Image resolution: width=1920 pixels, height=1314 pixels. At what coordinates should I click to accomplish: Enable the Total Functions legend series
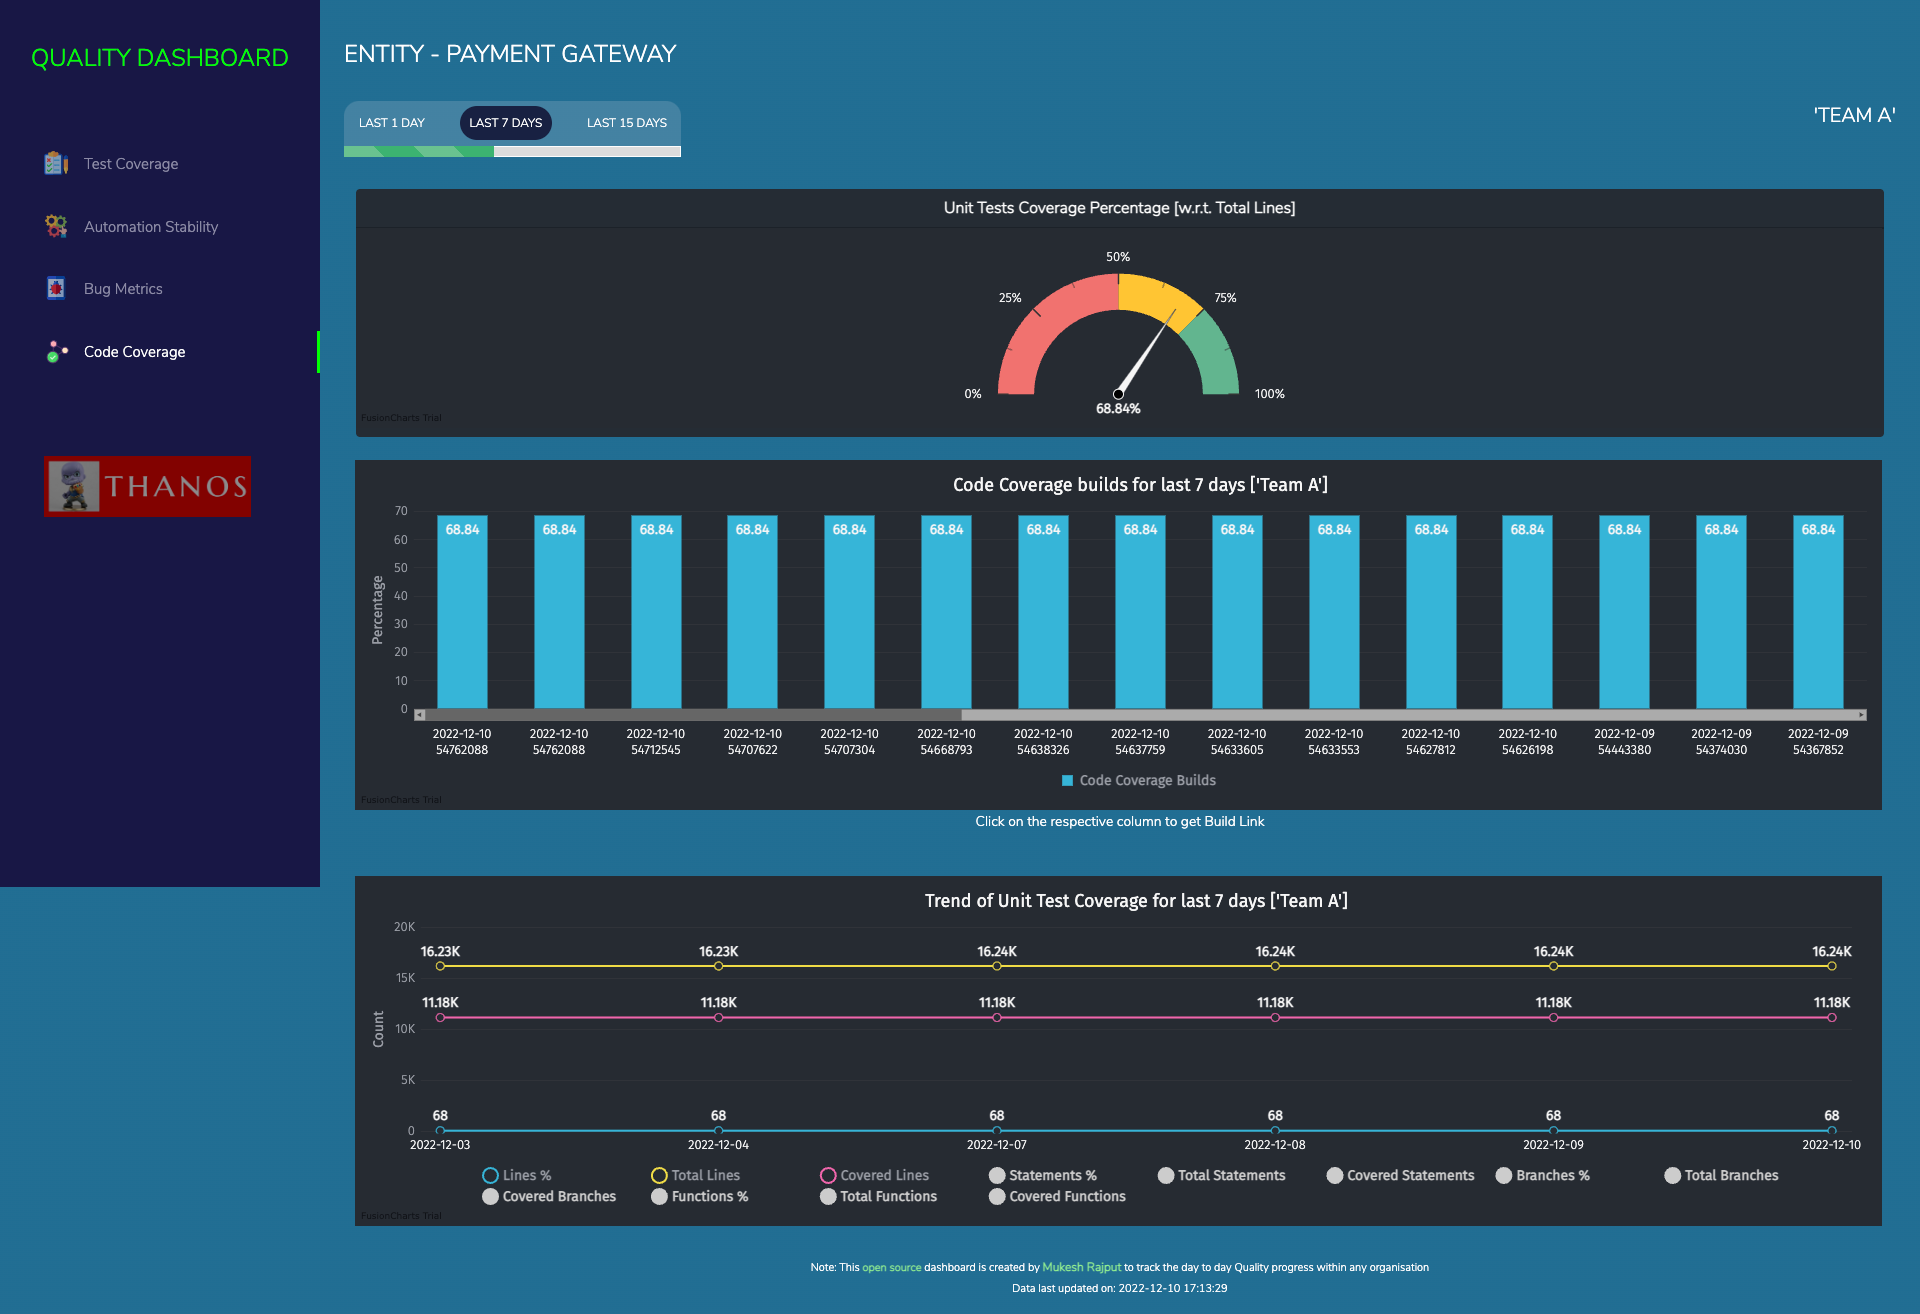(x=879, y=1196)
